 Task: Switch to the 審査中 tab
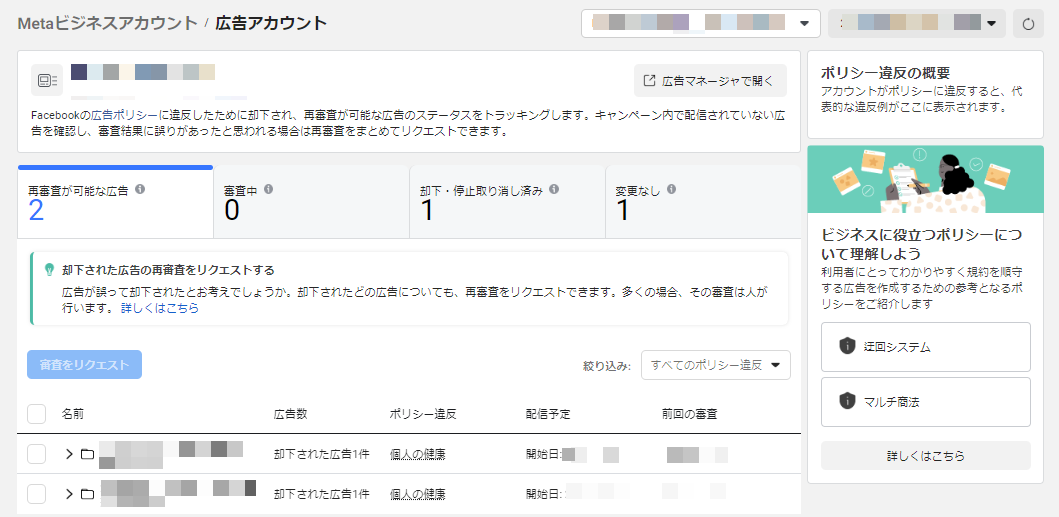(311, 201)
